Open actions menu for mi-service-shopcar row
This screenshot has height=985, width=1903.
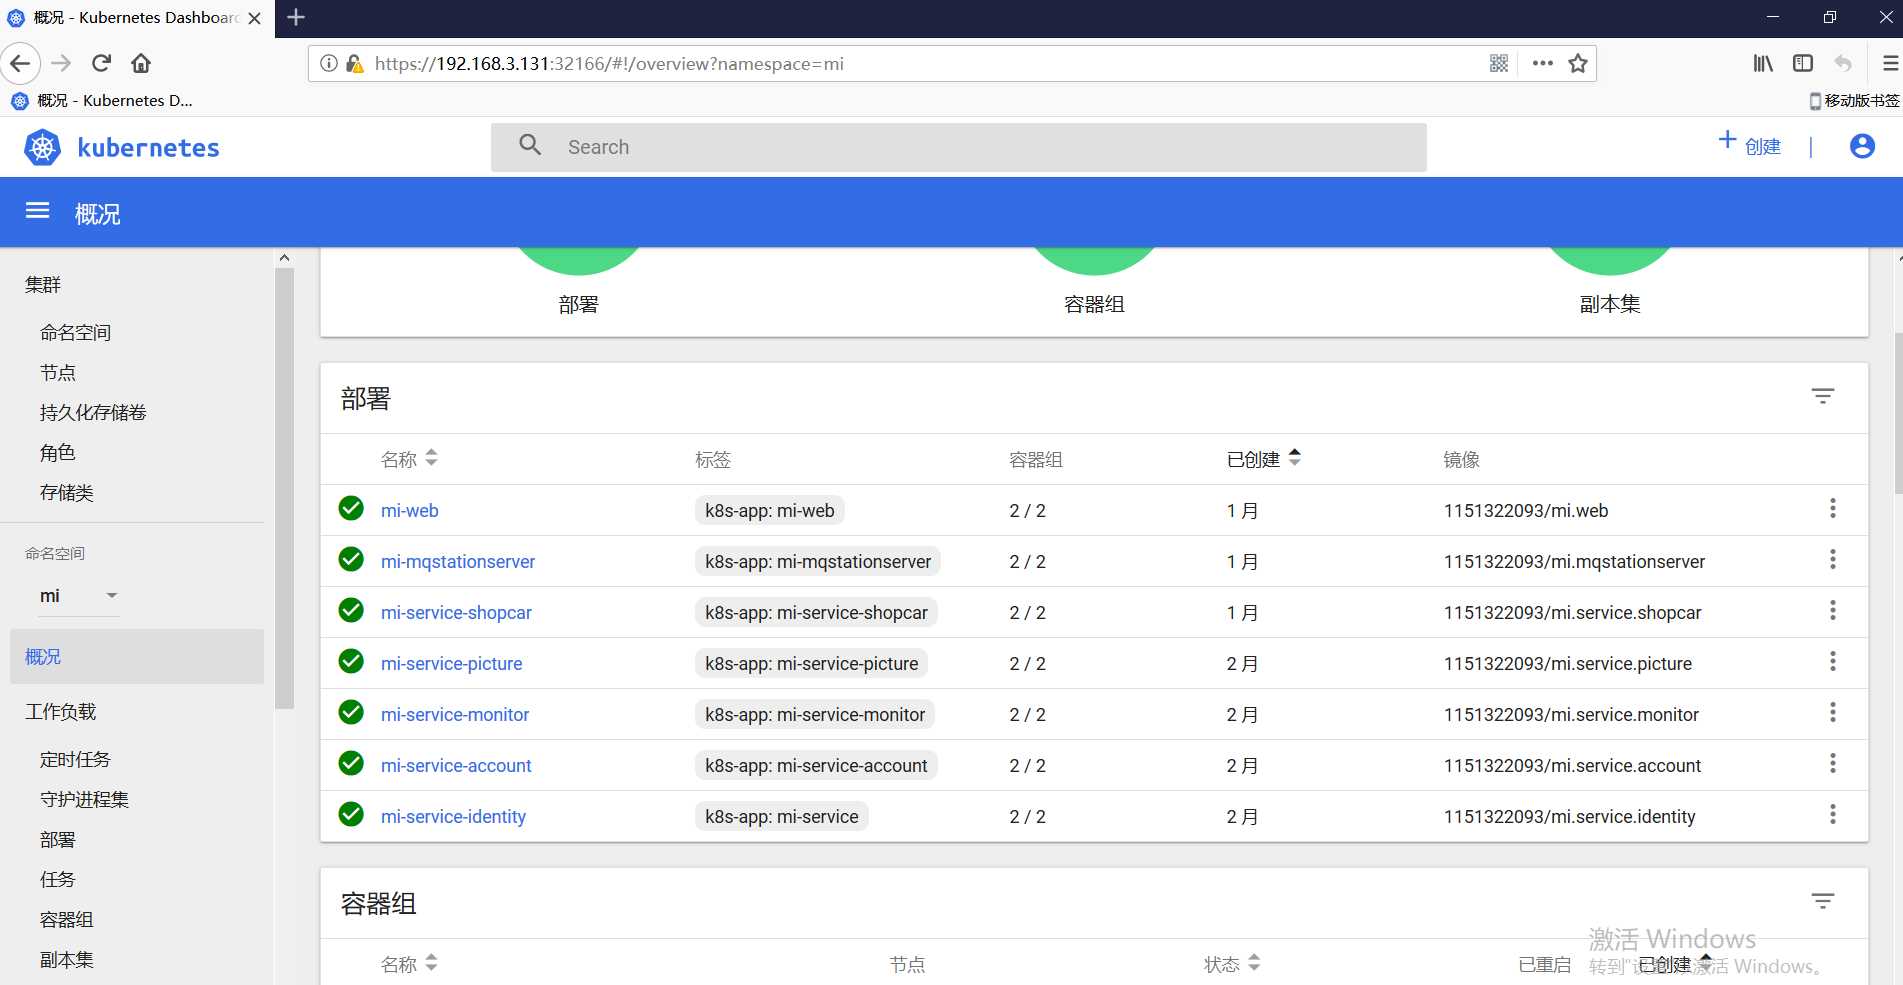pyautogui.click(x=1833, y=610)
